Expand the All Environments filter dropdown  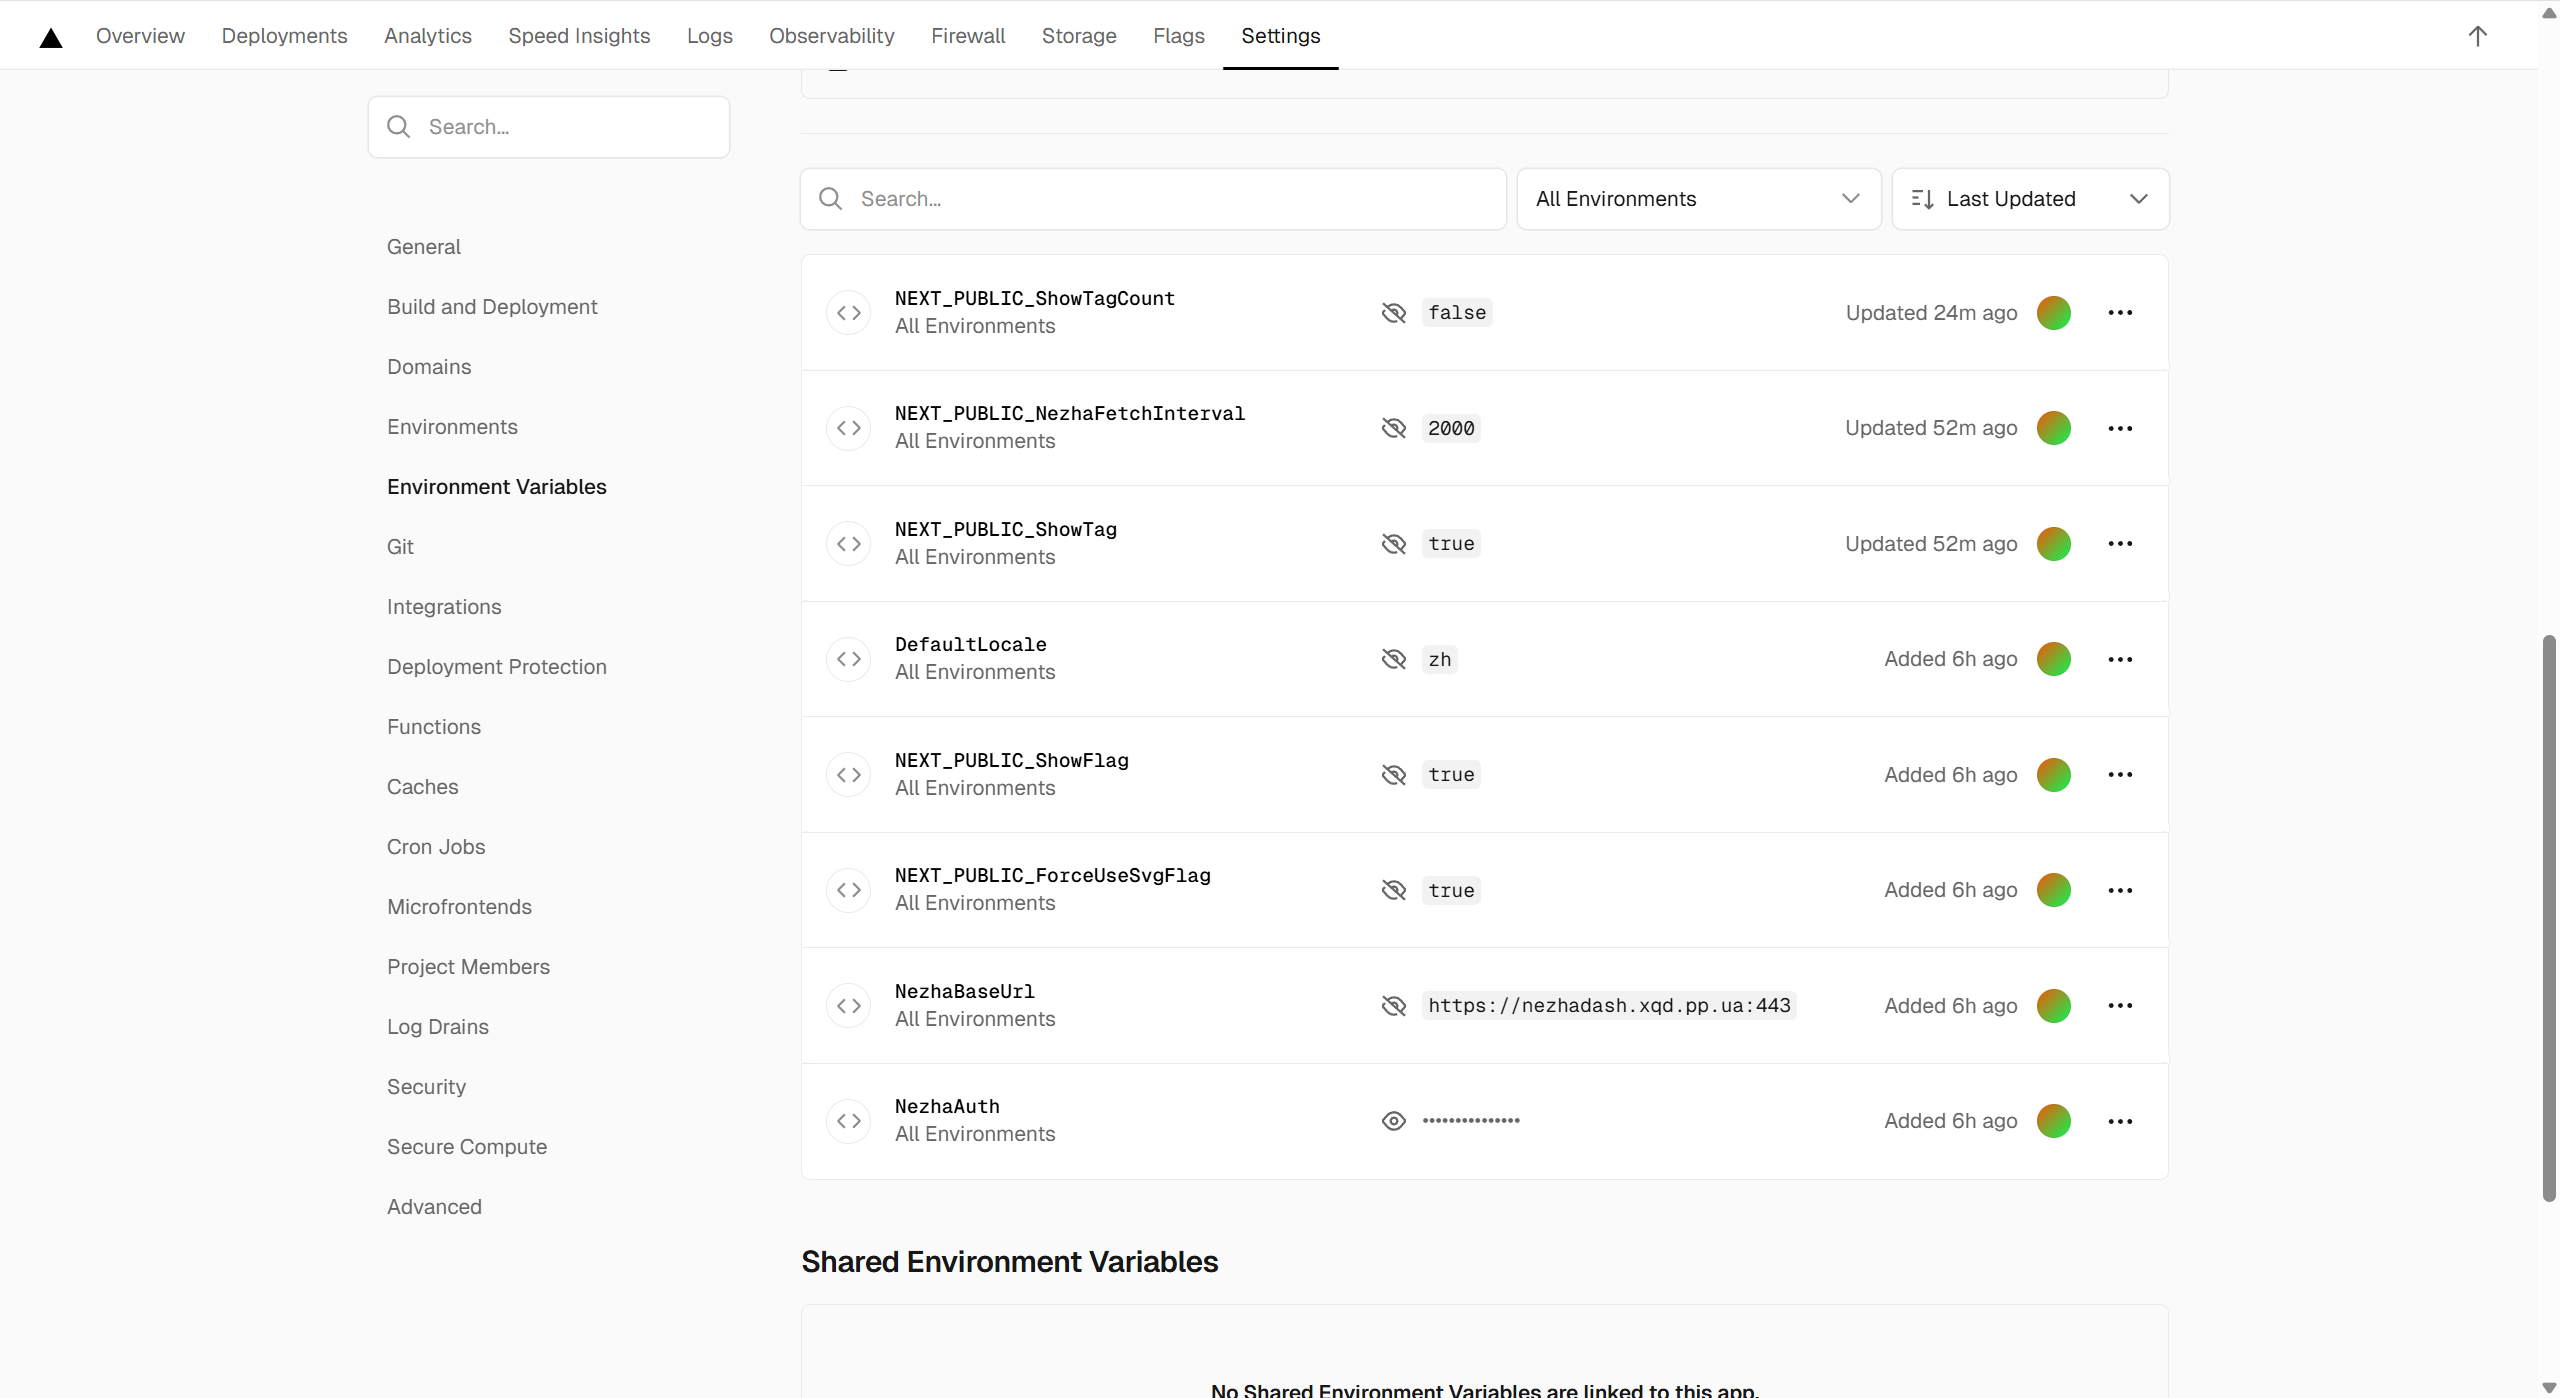click(x=1698, y=199)
